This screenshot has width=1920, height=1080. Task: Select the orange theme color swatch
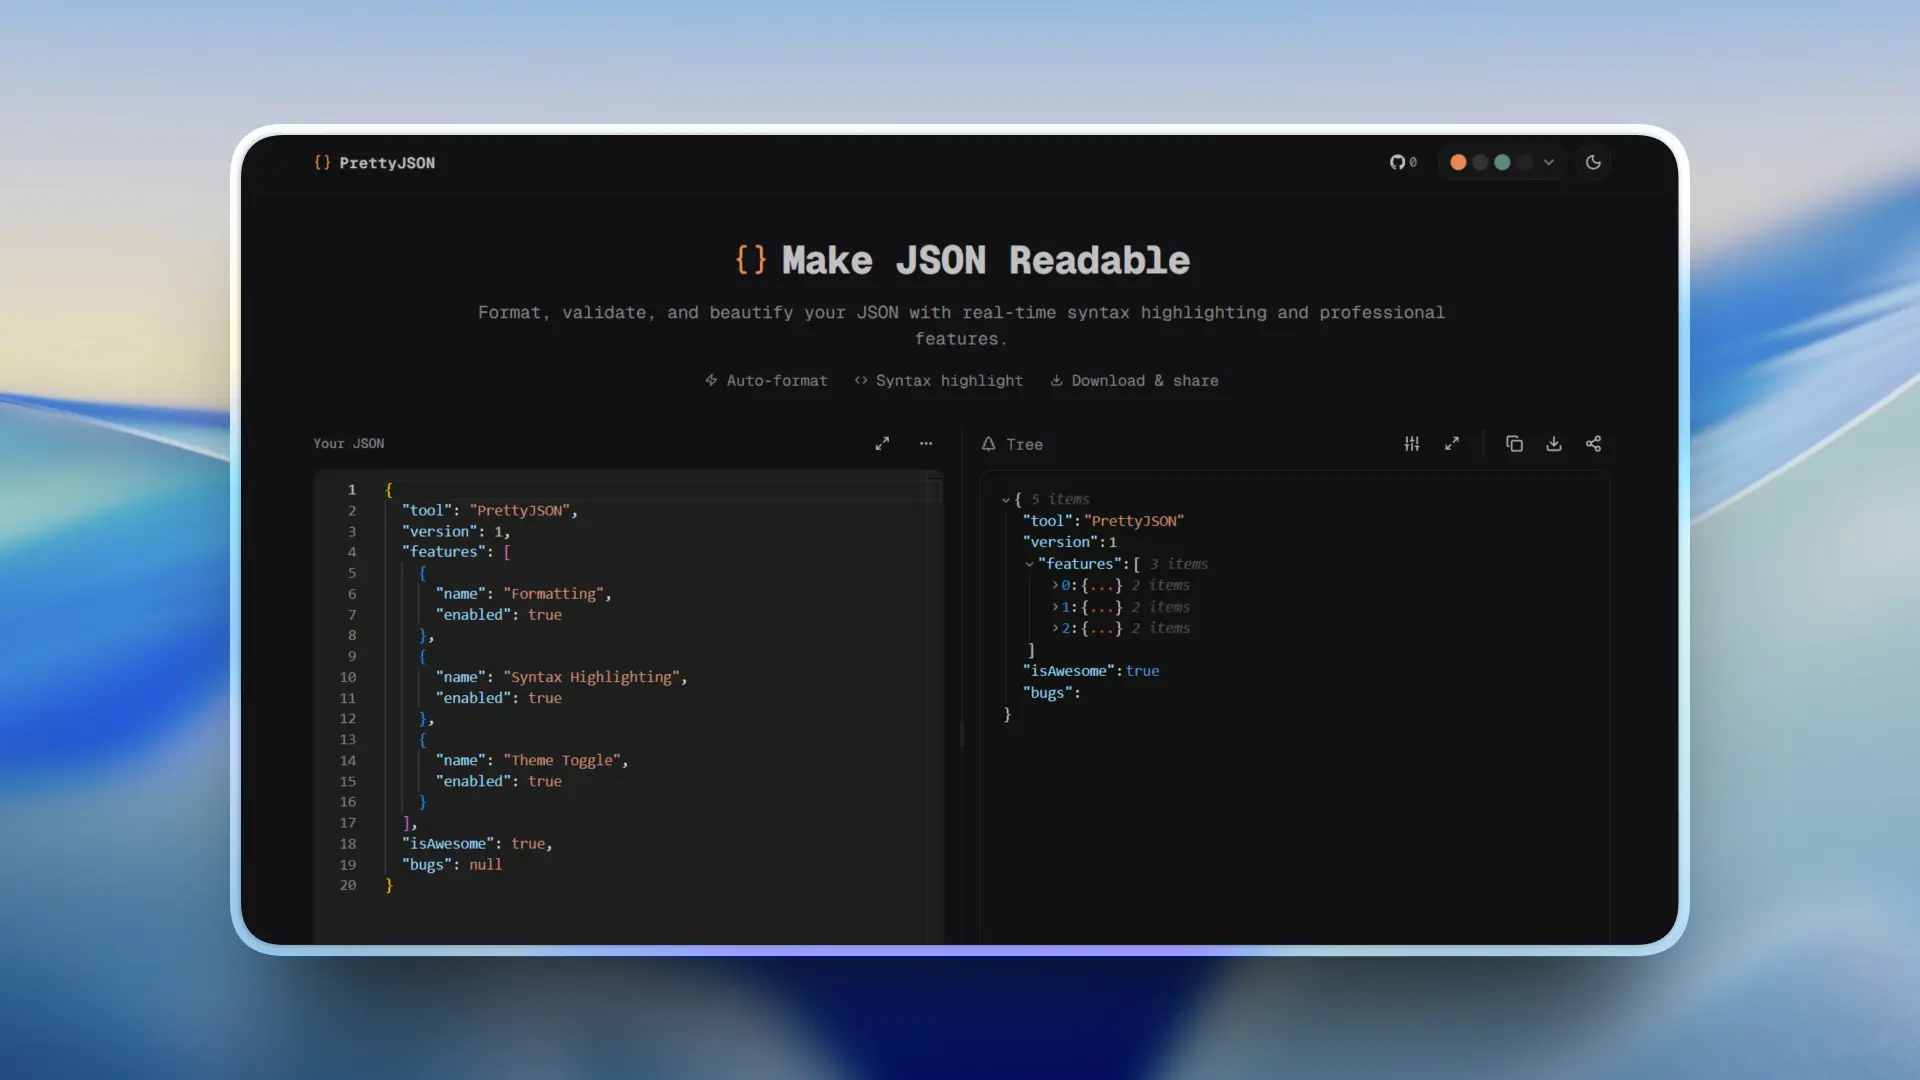(1458, 162)
